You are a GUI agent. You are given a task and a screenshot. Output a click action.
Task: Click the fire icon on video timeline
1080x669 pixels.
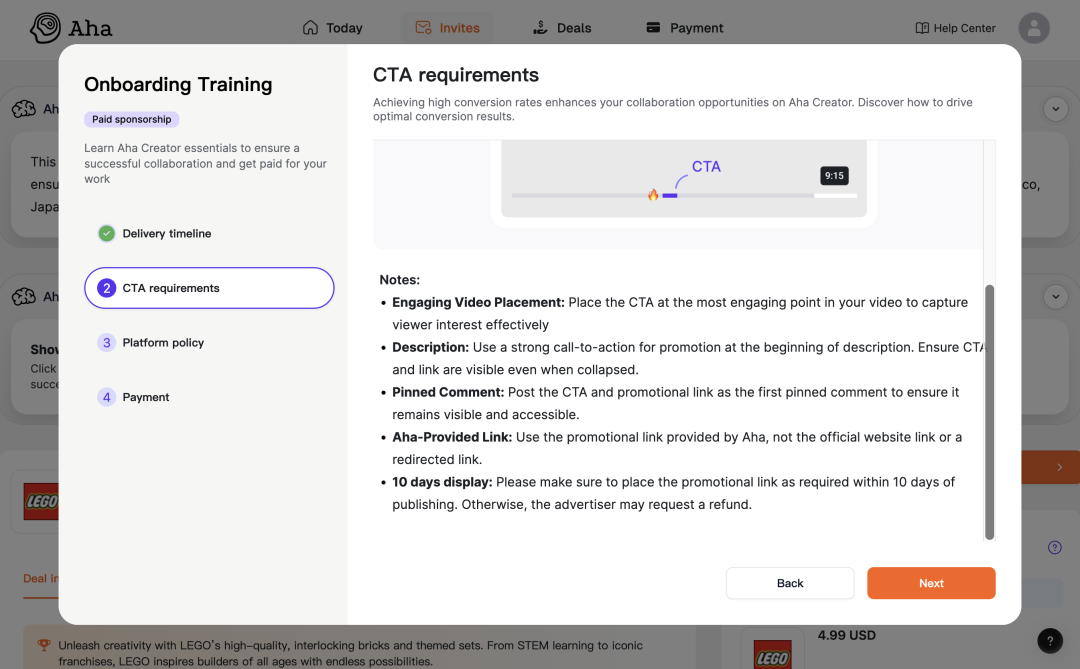653,195
